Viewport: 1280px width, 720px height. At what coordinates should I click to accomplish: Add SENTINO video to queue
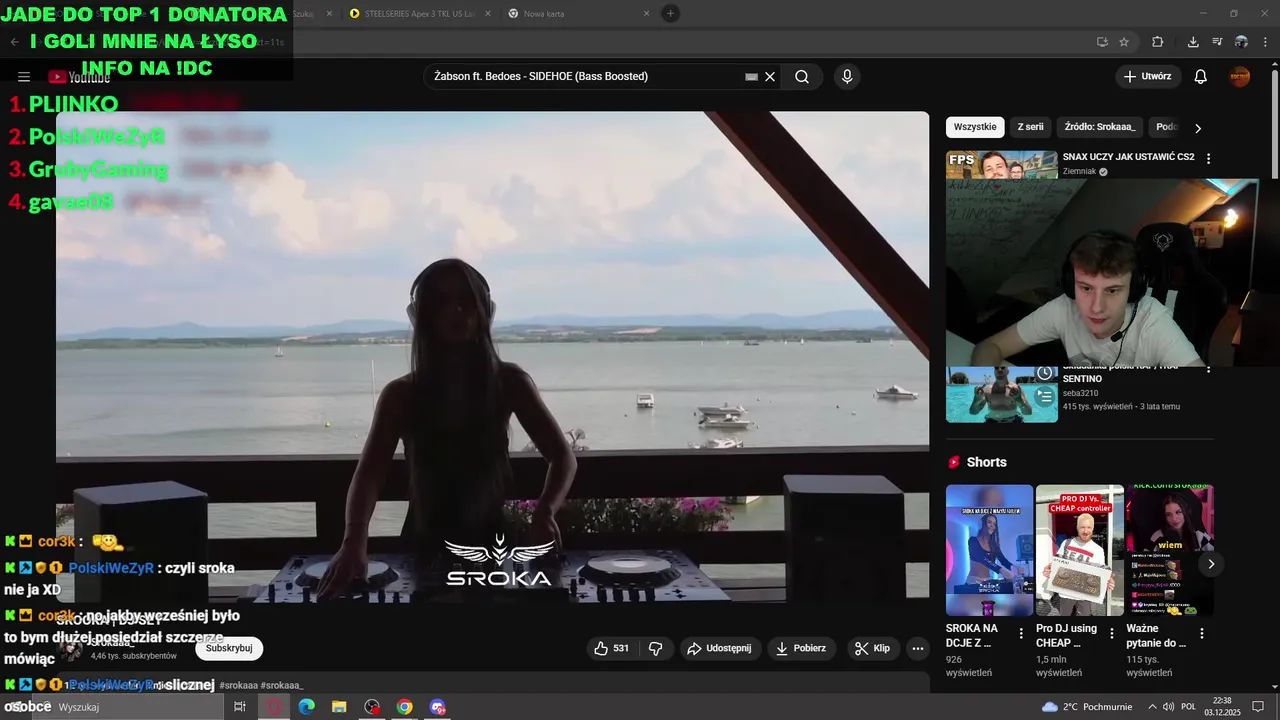click(x=1044, y=396)
